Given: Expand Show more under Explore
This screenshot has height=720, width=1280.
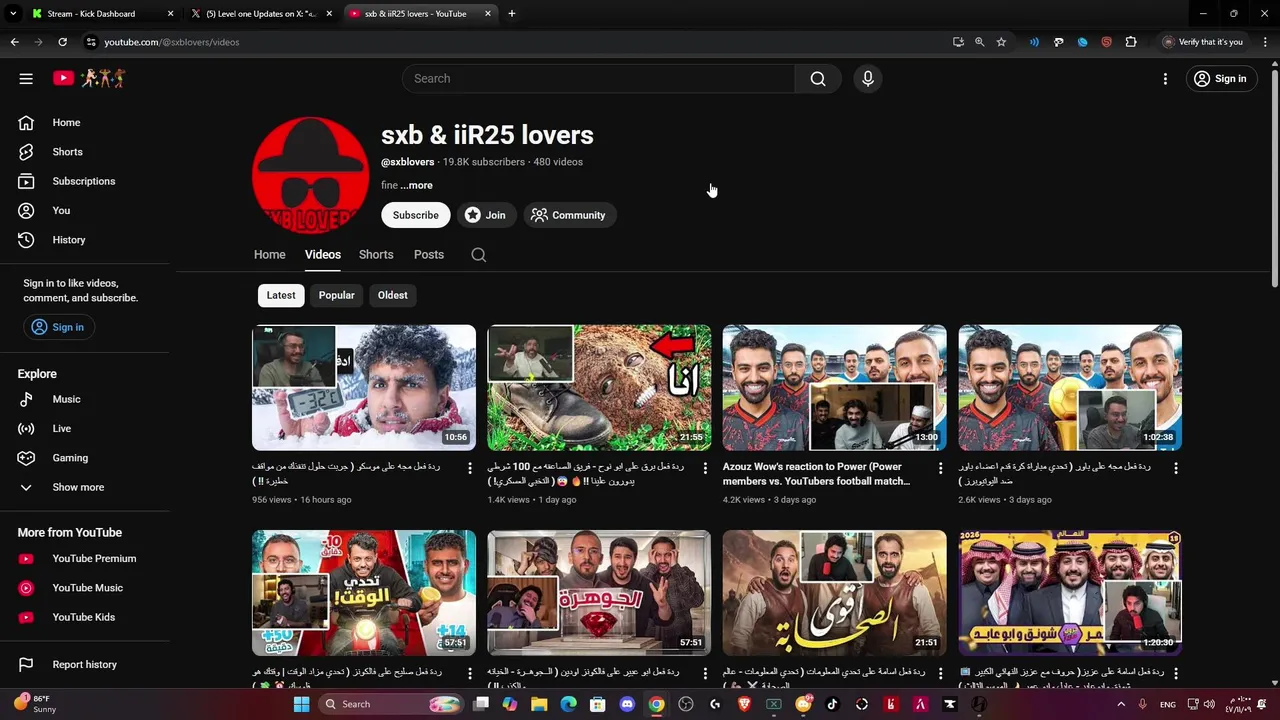Looking at the screenshot, I should click(x=85, y=487).
